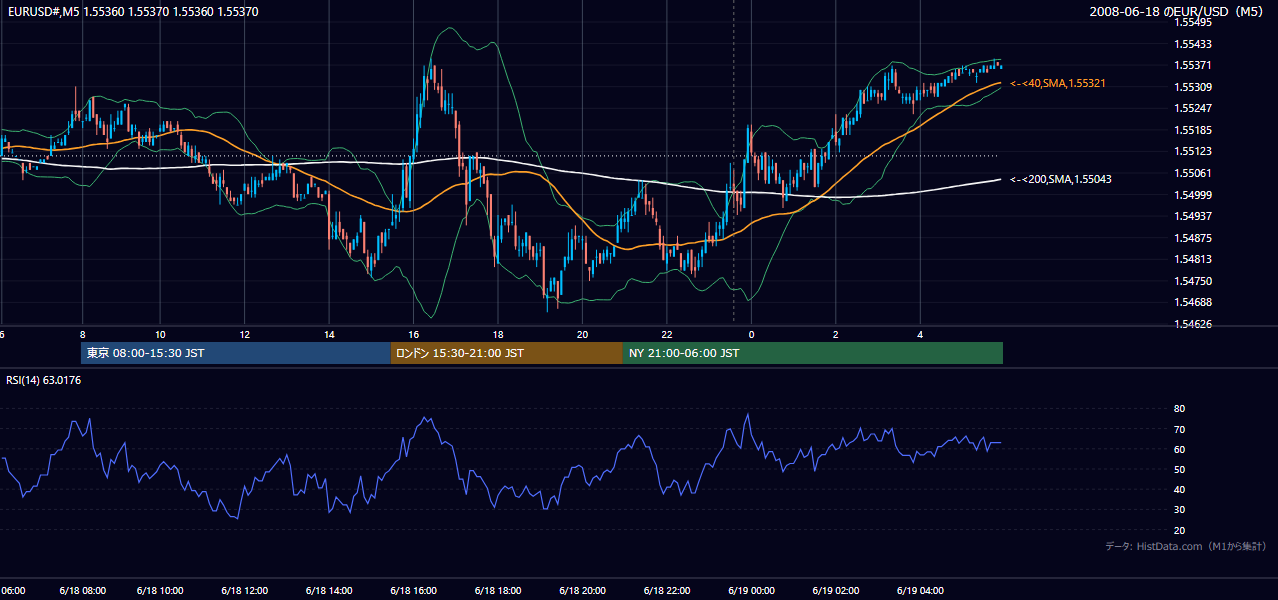Image resolution: width=1278 pixels, height=600 pixels.
Task: Click the 1.55433 price axis label
Action: [x=1192, y=44]
